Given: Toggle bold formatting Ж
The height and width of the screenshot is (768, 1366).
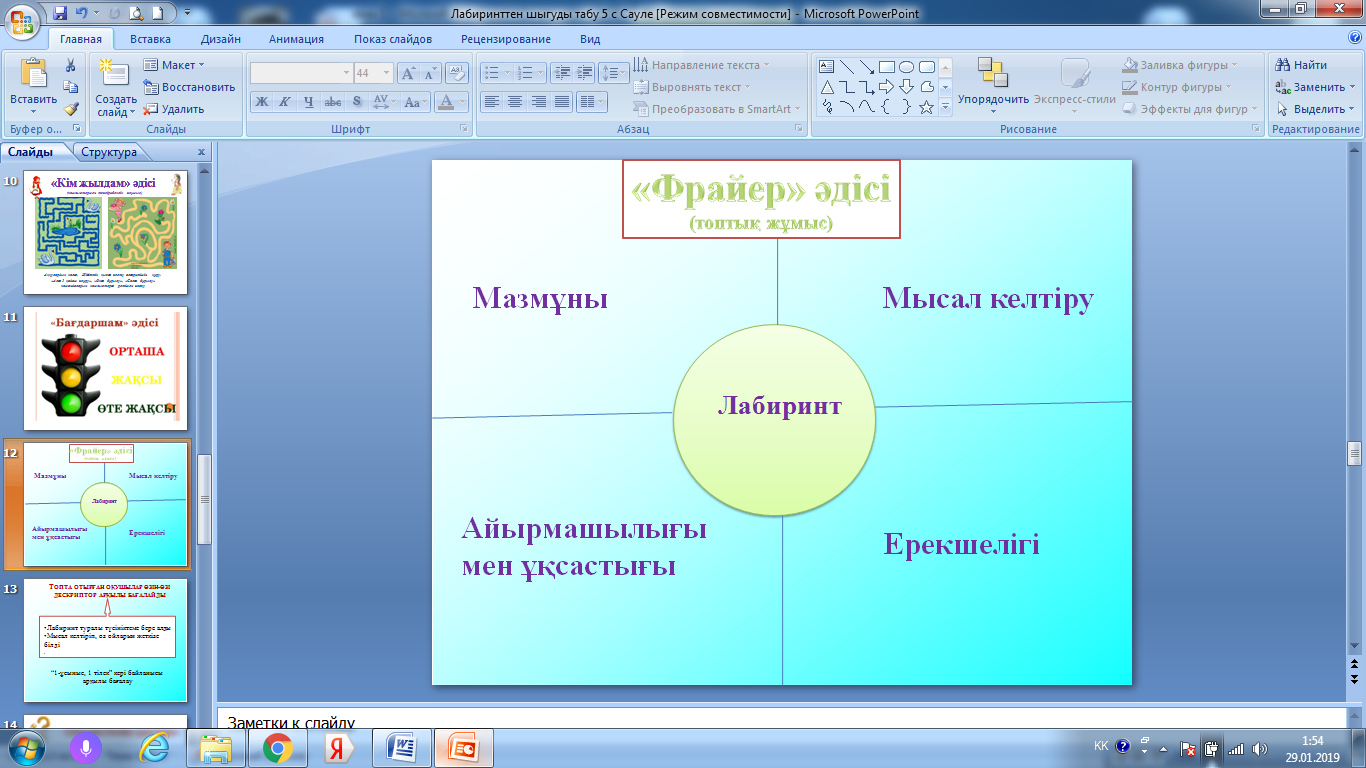Looking at the screenshot, I should 261,101.
